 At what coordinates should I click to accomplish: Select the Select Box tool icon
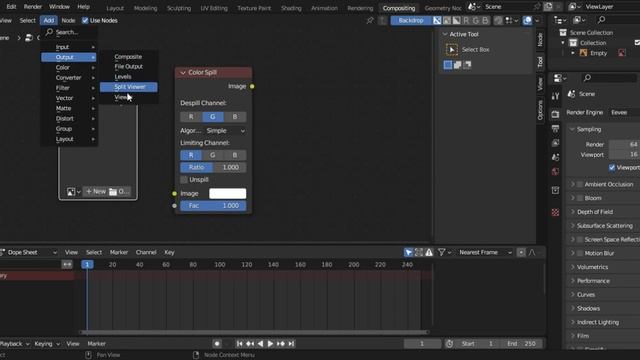(x=451, y=49)
